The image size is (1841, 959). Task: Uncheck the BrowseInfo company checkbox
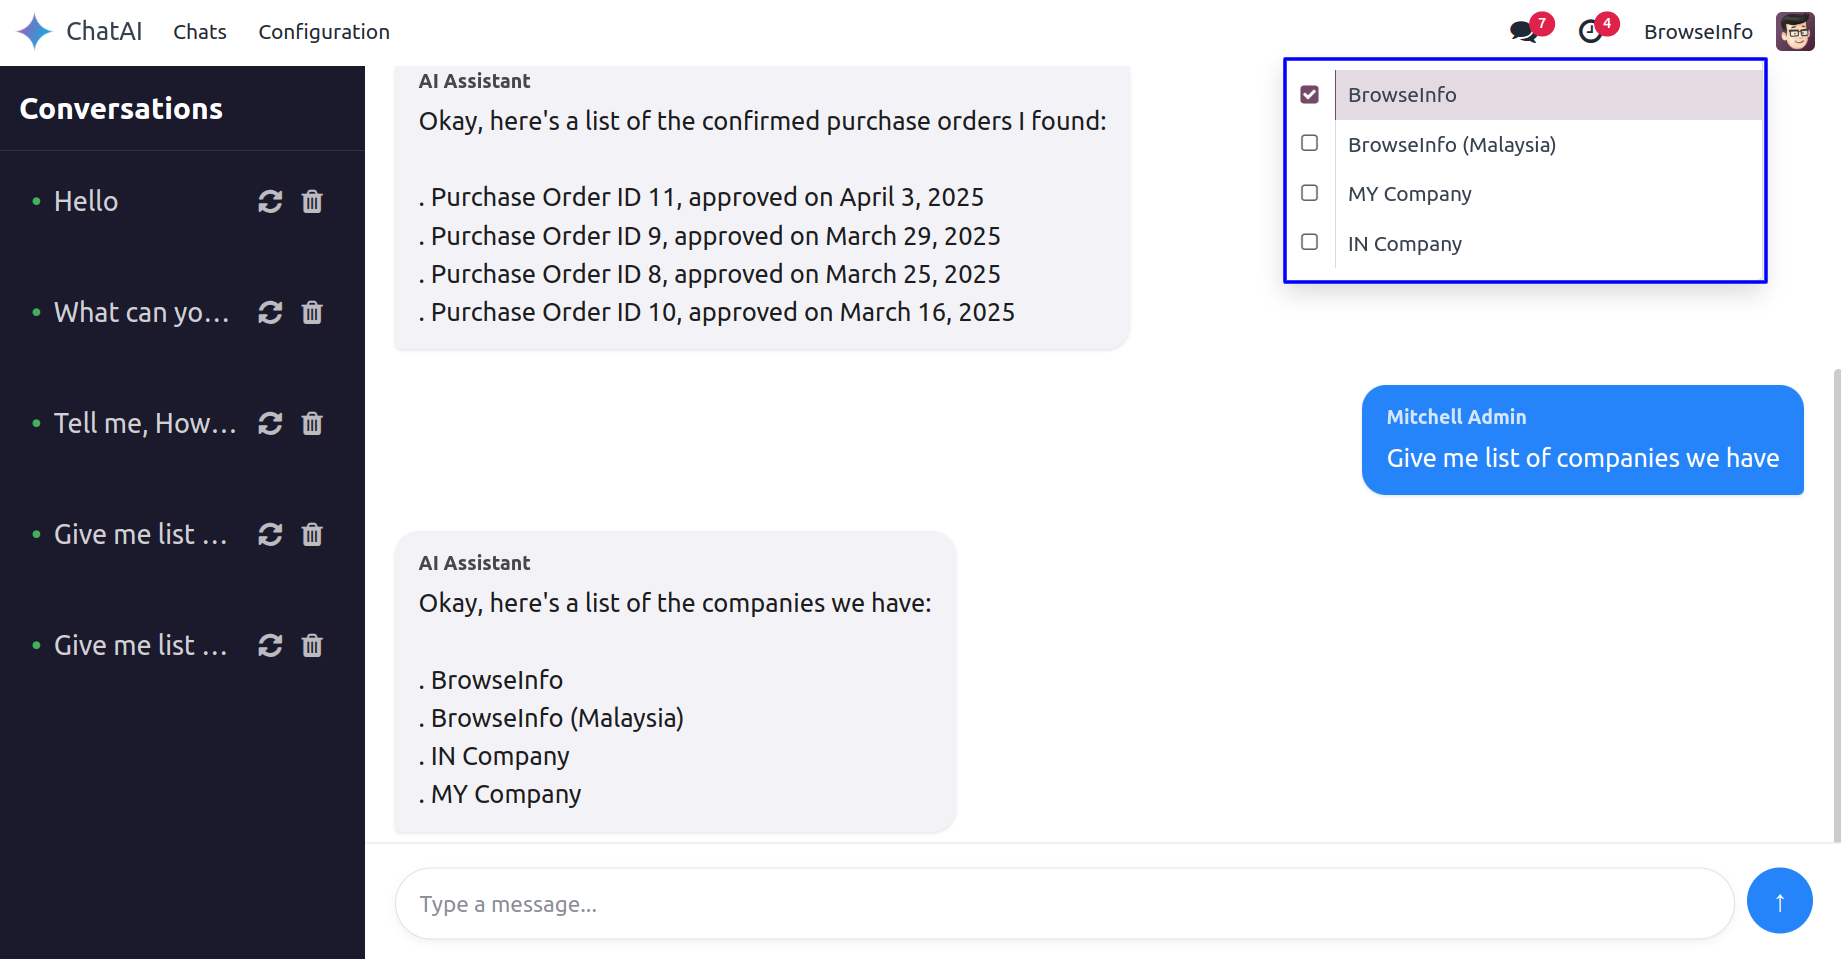(1309, 95)
